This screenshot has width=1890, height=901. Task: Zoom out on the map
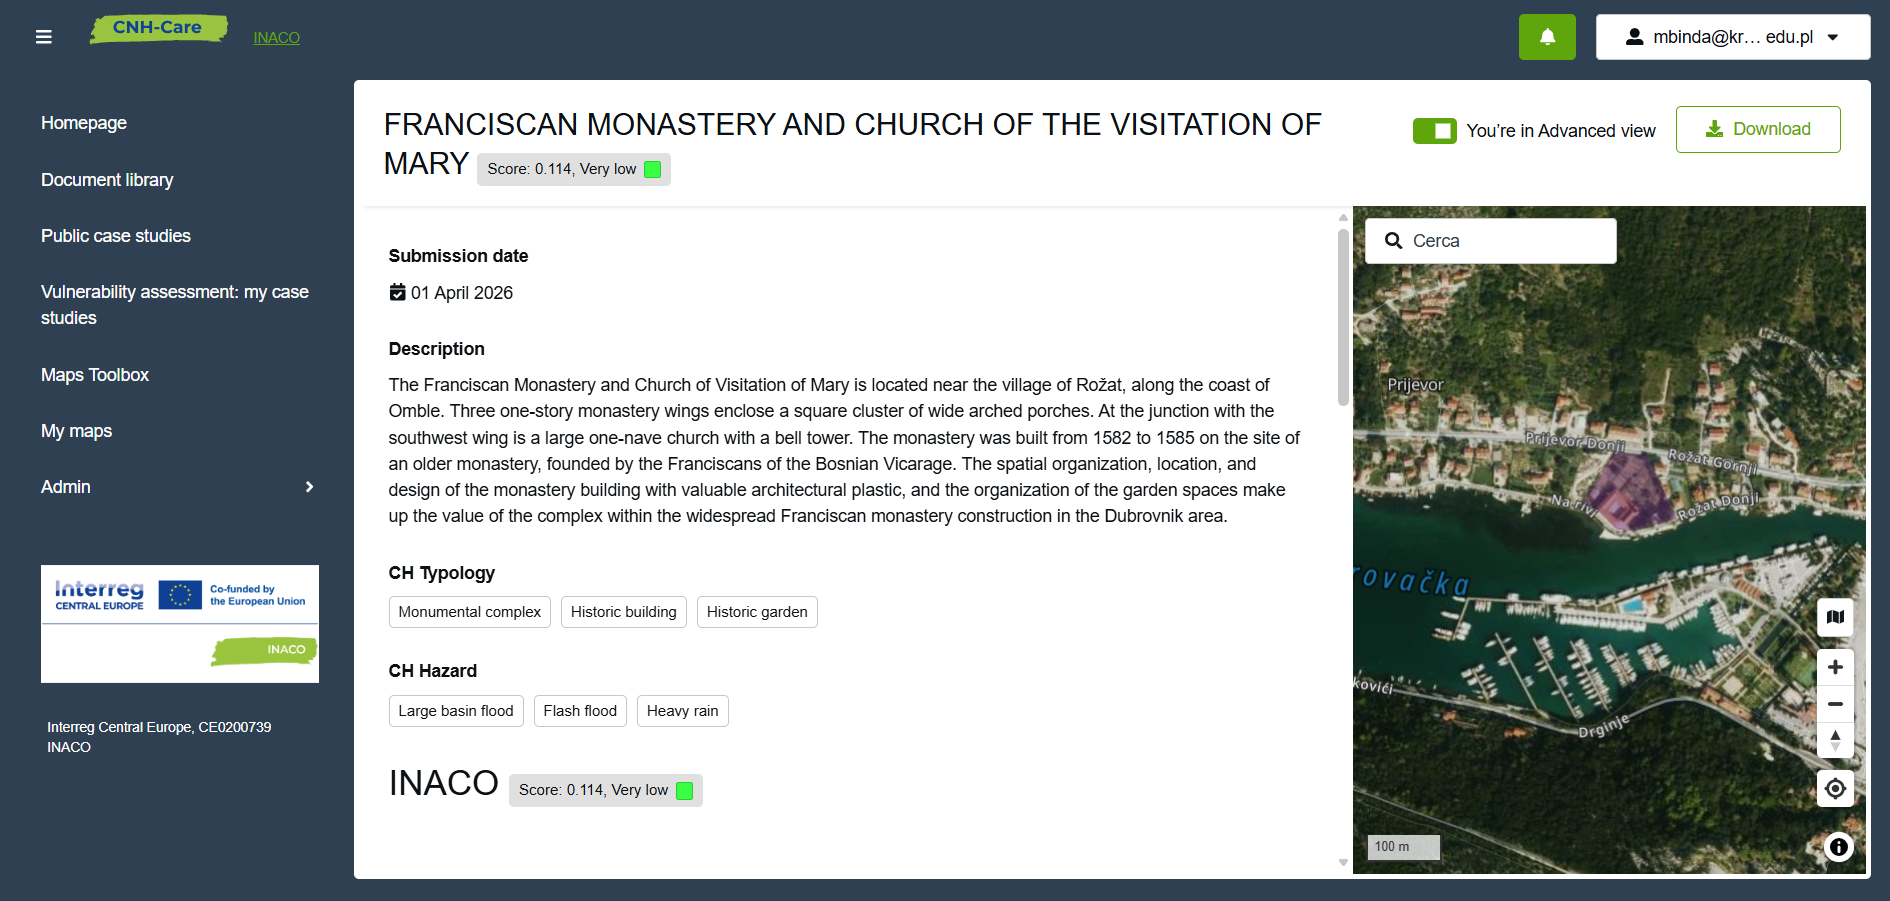pyautogui.click(x=1834, y=704)
